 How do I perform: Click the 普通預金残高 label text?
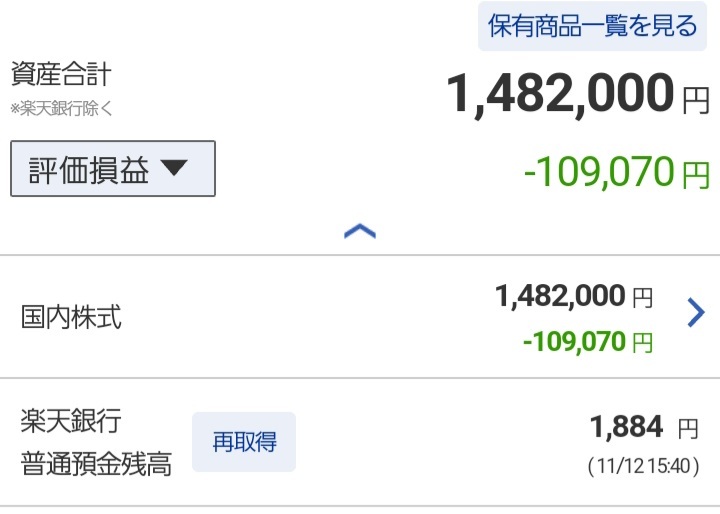96,464
